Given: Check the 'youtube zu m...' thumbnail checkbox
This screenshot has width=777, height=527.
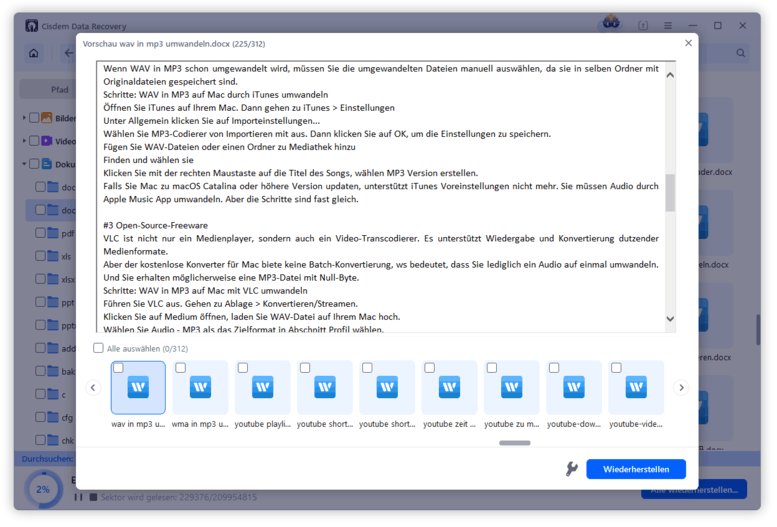Looking at the screenshot, I should click(492, 368).
